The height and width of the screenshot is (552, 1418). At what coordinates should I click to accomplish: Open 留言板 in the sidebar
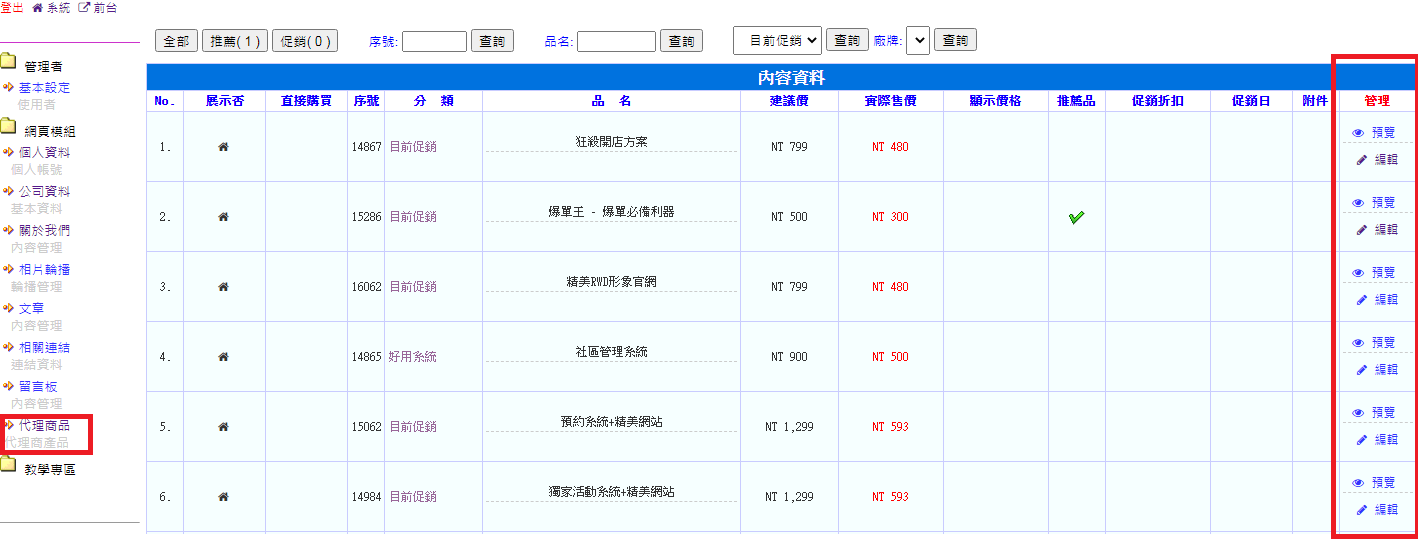[38, 386]
